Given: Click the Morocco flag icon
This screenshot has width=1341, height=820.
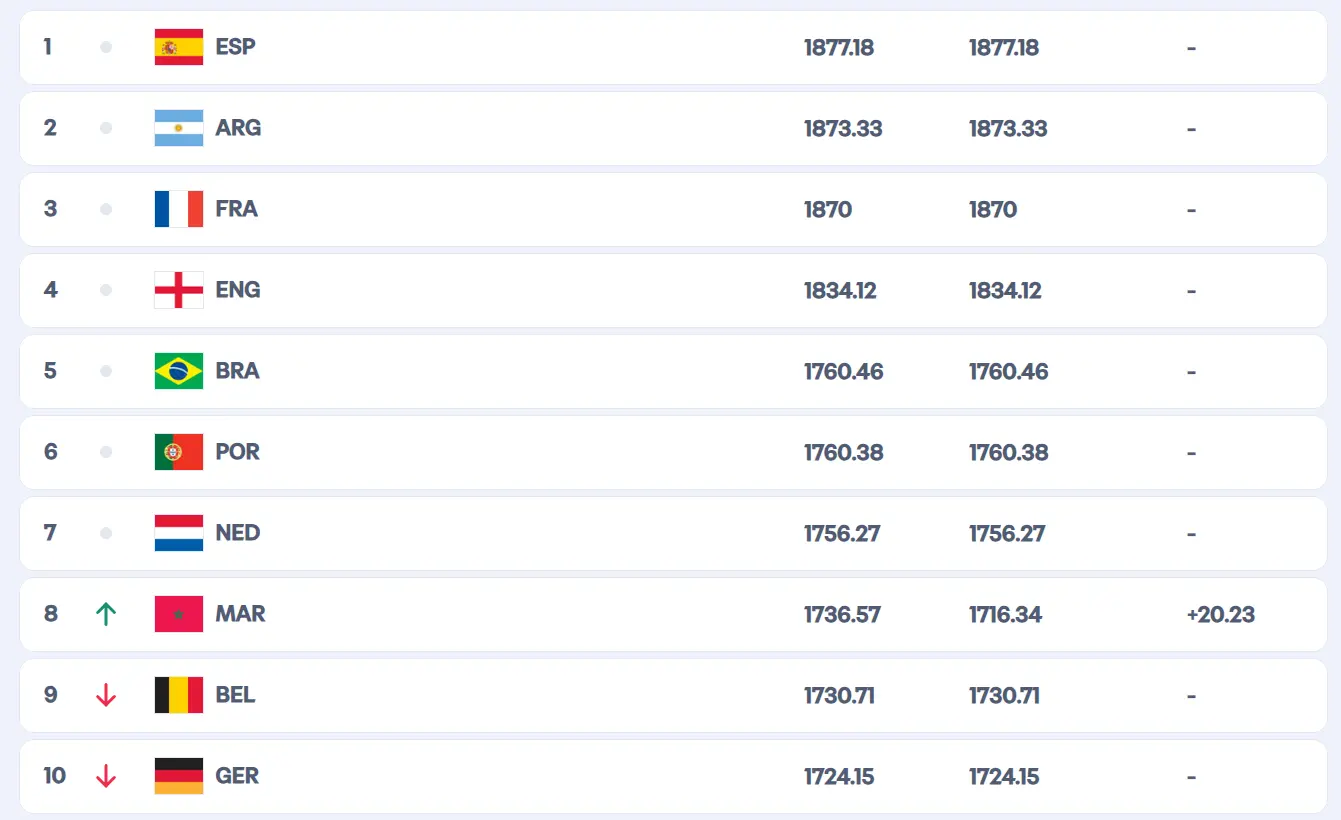Looking at the screenshot, I should 179,614.
